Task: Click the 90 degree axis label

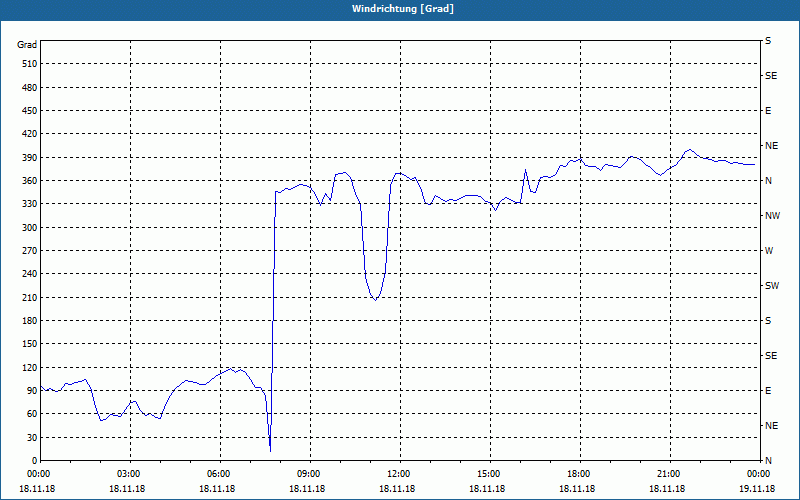Action: (x=32, y=391)
